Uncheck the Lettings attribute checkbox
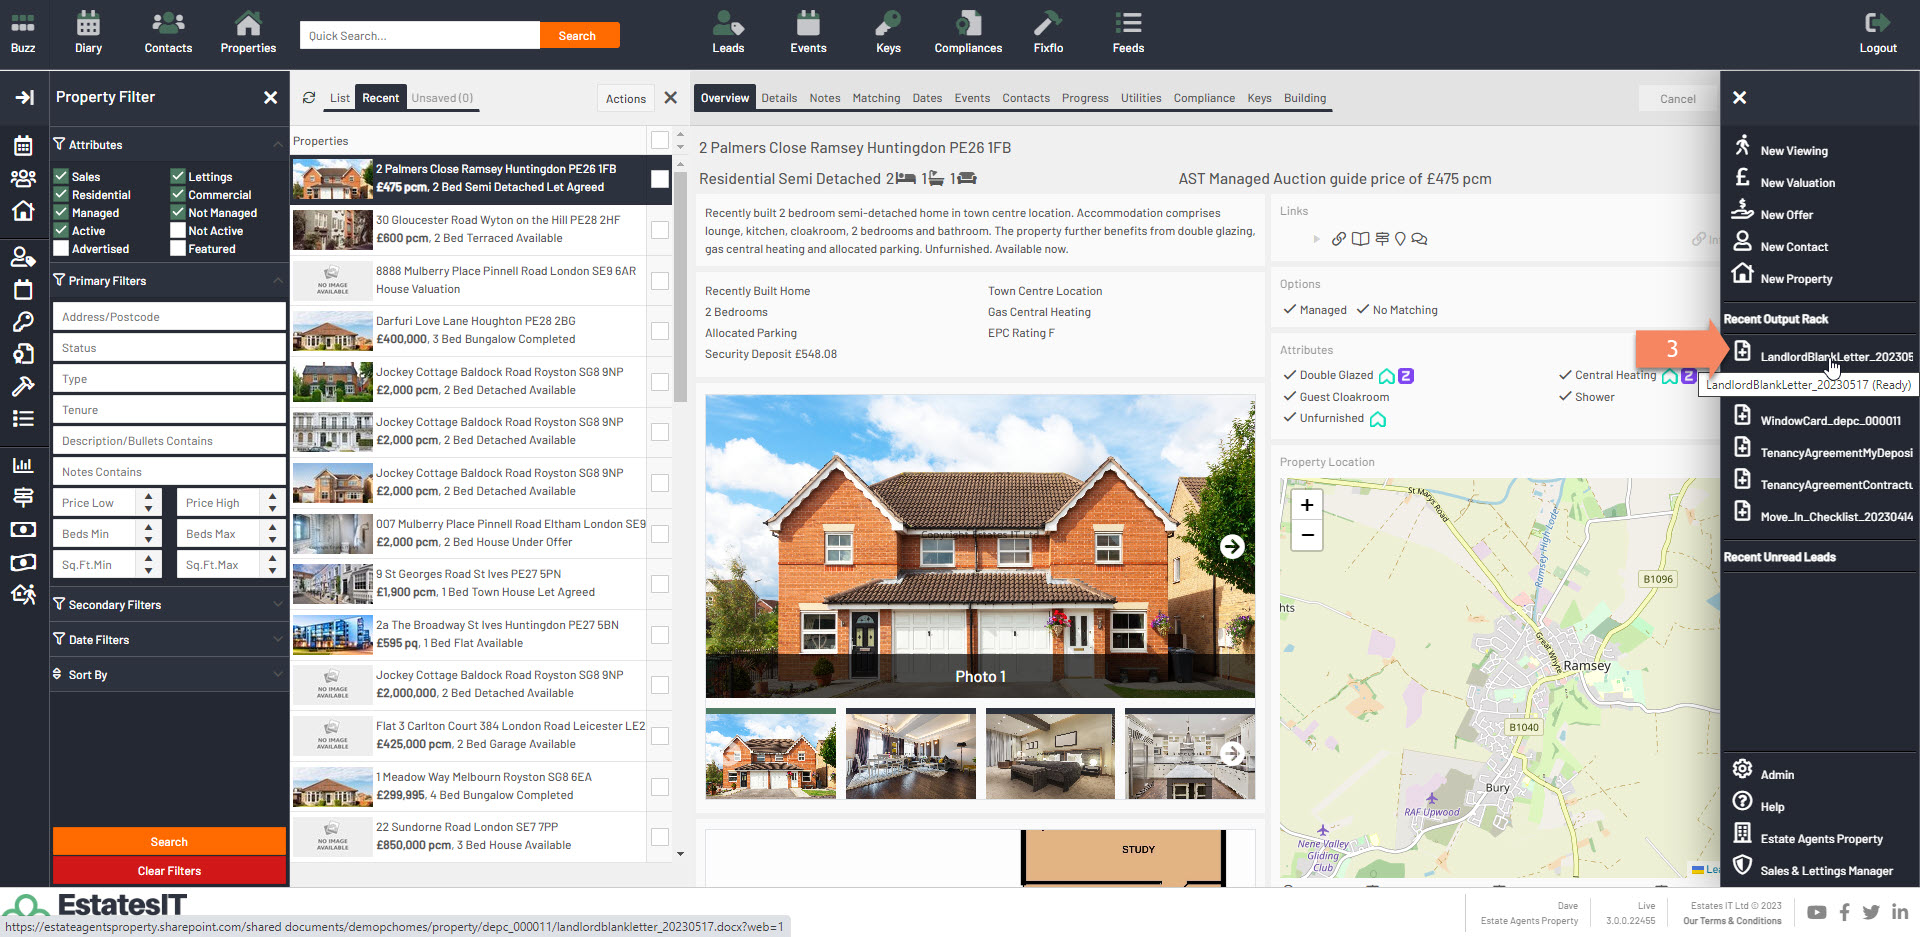1920x937 pixels. pyautogui.click(x=178, y=177)
